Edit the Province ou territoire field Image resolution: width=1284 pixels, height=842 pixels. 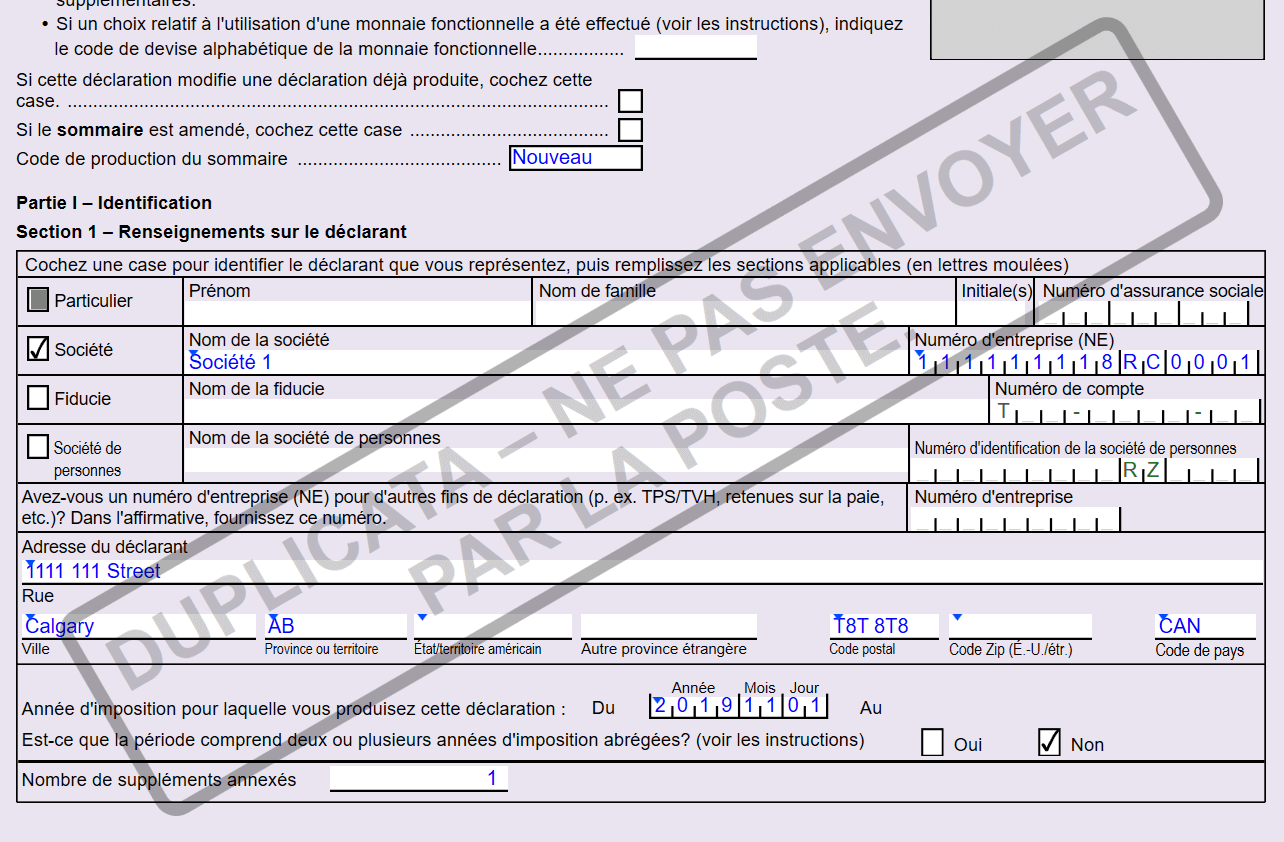click(x=336, y=626)
